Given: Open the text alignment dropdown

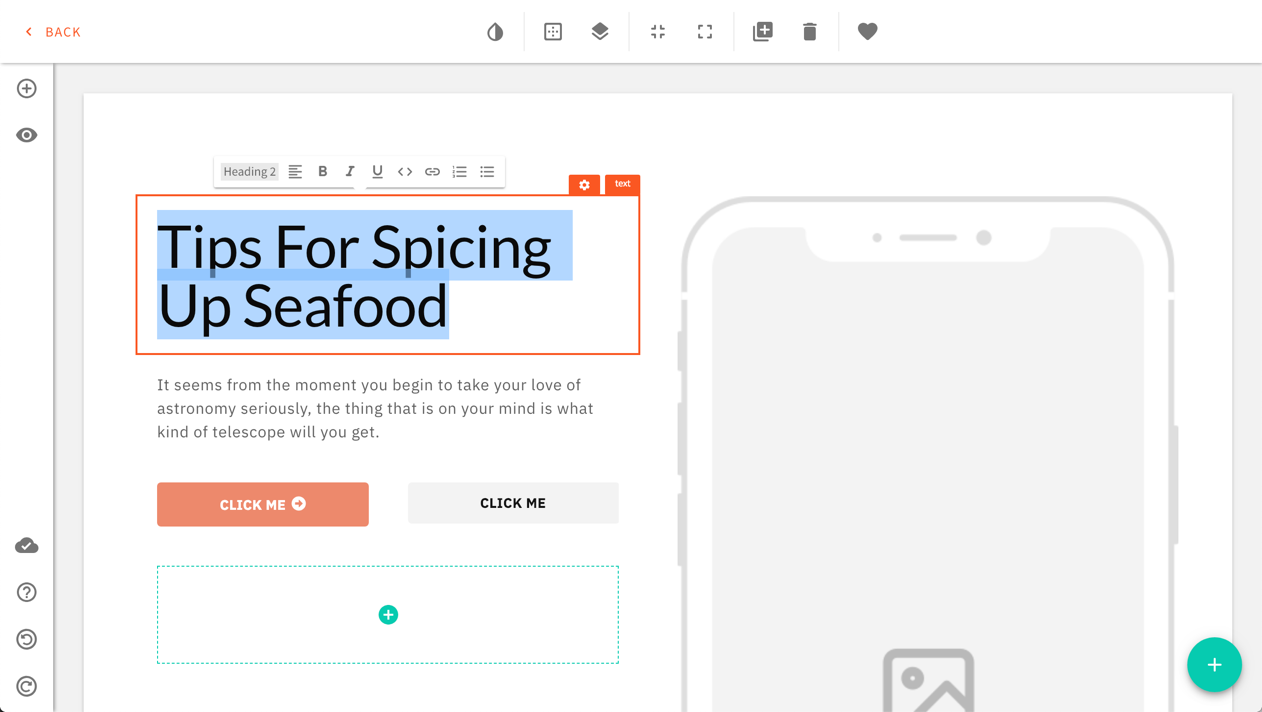Looking at the screenshot, I should pyautogui.click(x=295, y=172).
